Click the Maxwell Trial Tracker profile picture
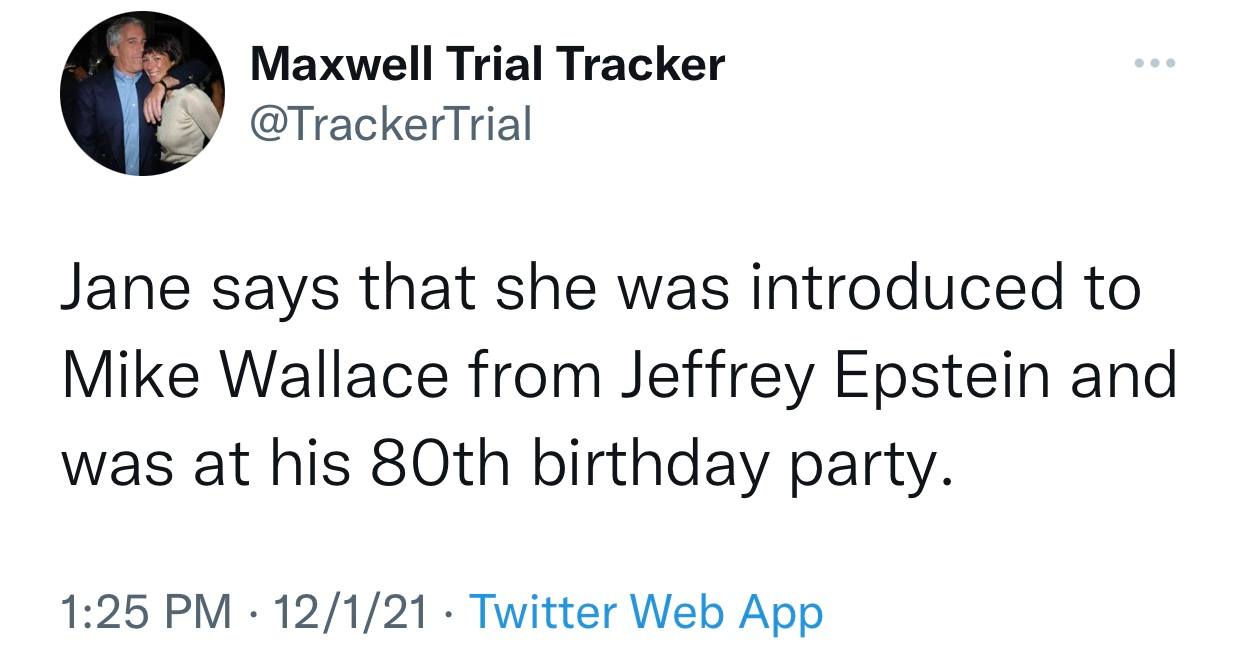The image size is (1242, 663). [141, 94]
